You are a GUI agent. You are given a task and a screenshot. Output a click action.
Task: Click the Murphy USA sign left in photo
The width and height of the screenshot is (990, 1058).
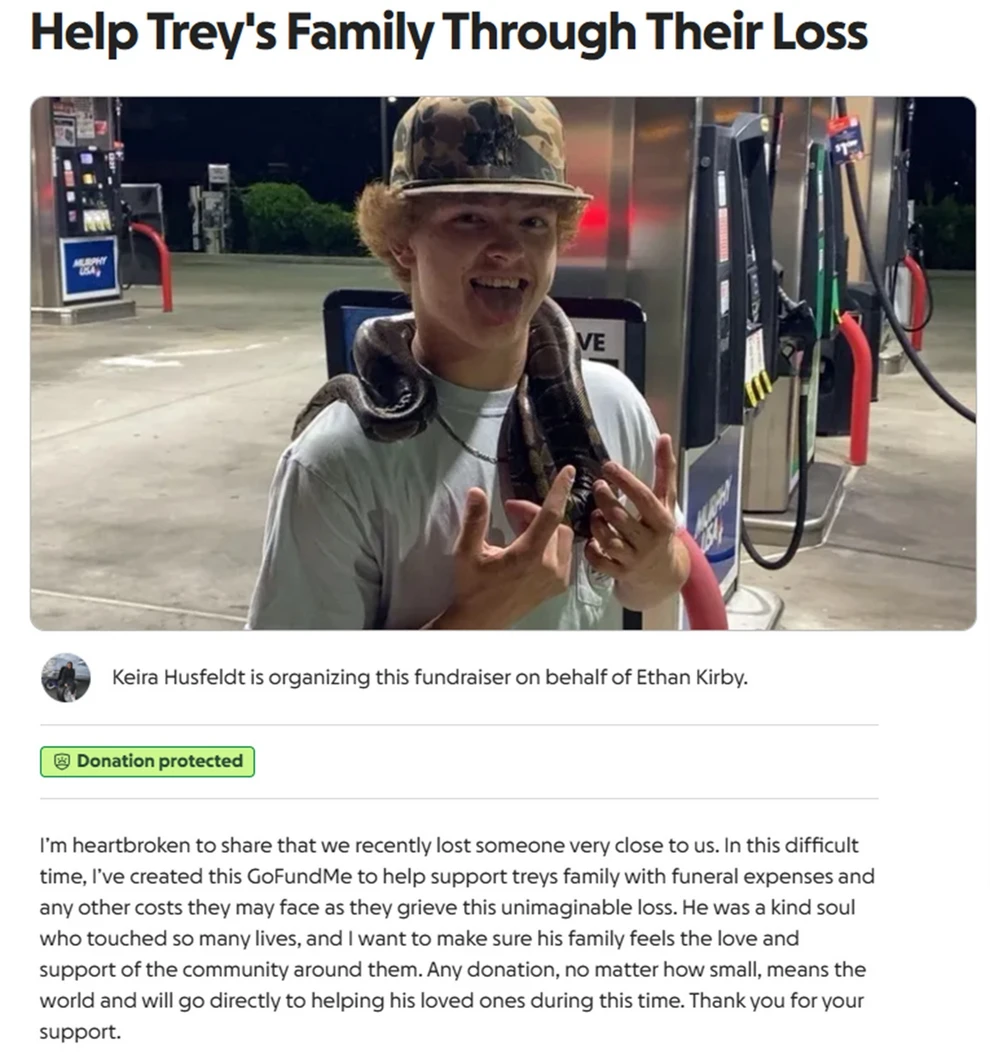(x=89, y=269)
